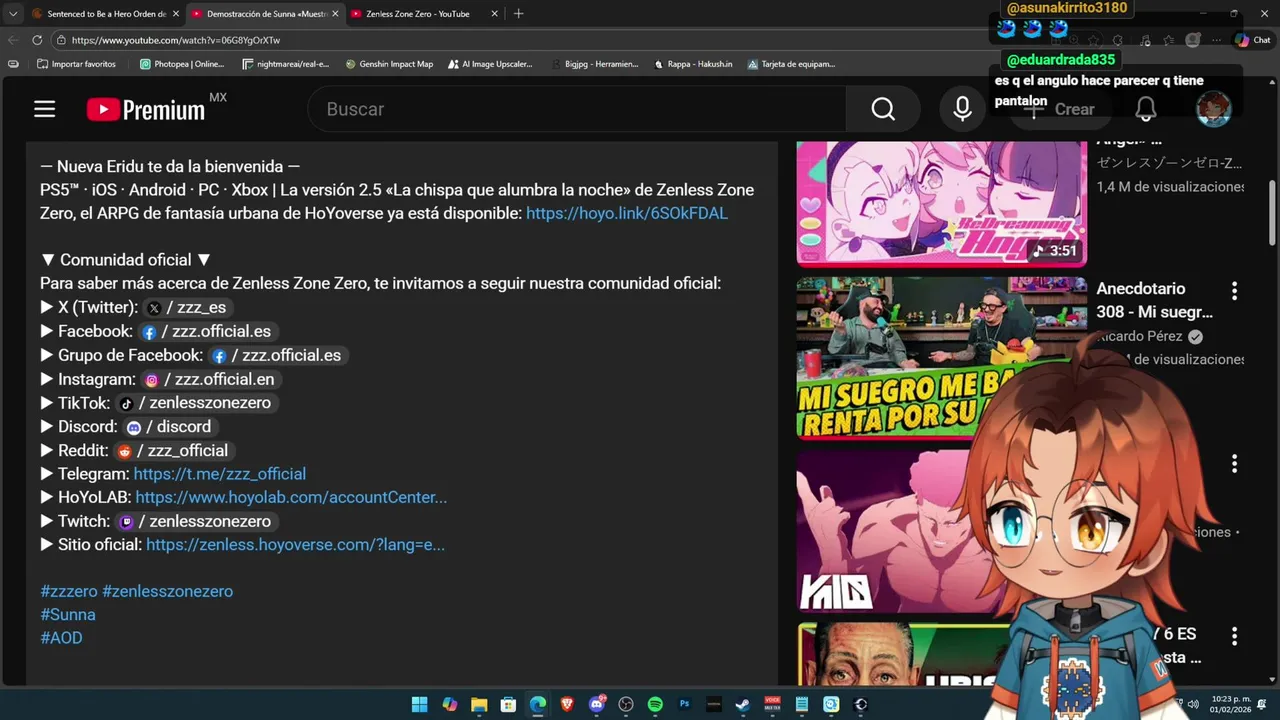Viewport: 1280px width, 720px height.
Task: Click the #zzzero hashtag
Action: click(x=69, y=591)
